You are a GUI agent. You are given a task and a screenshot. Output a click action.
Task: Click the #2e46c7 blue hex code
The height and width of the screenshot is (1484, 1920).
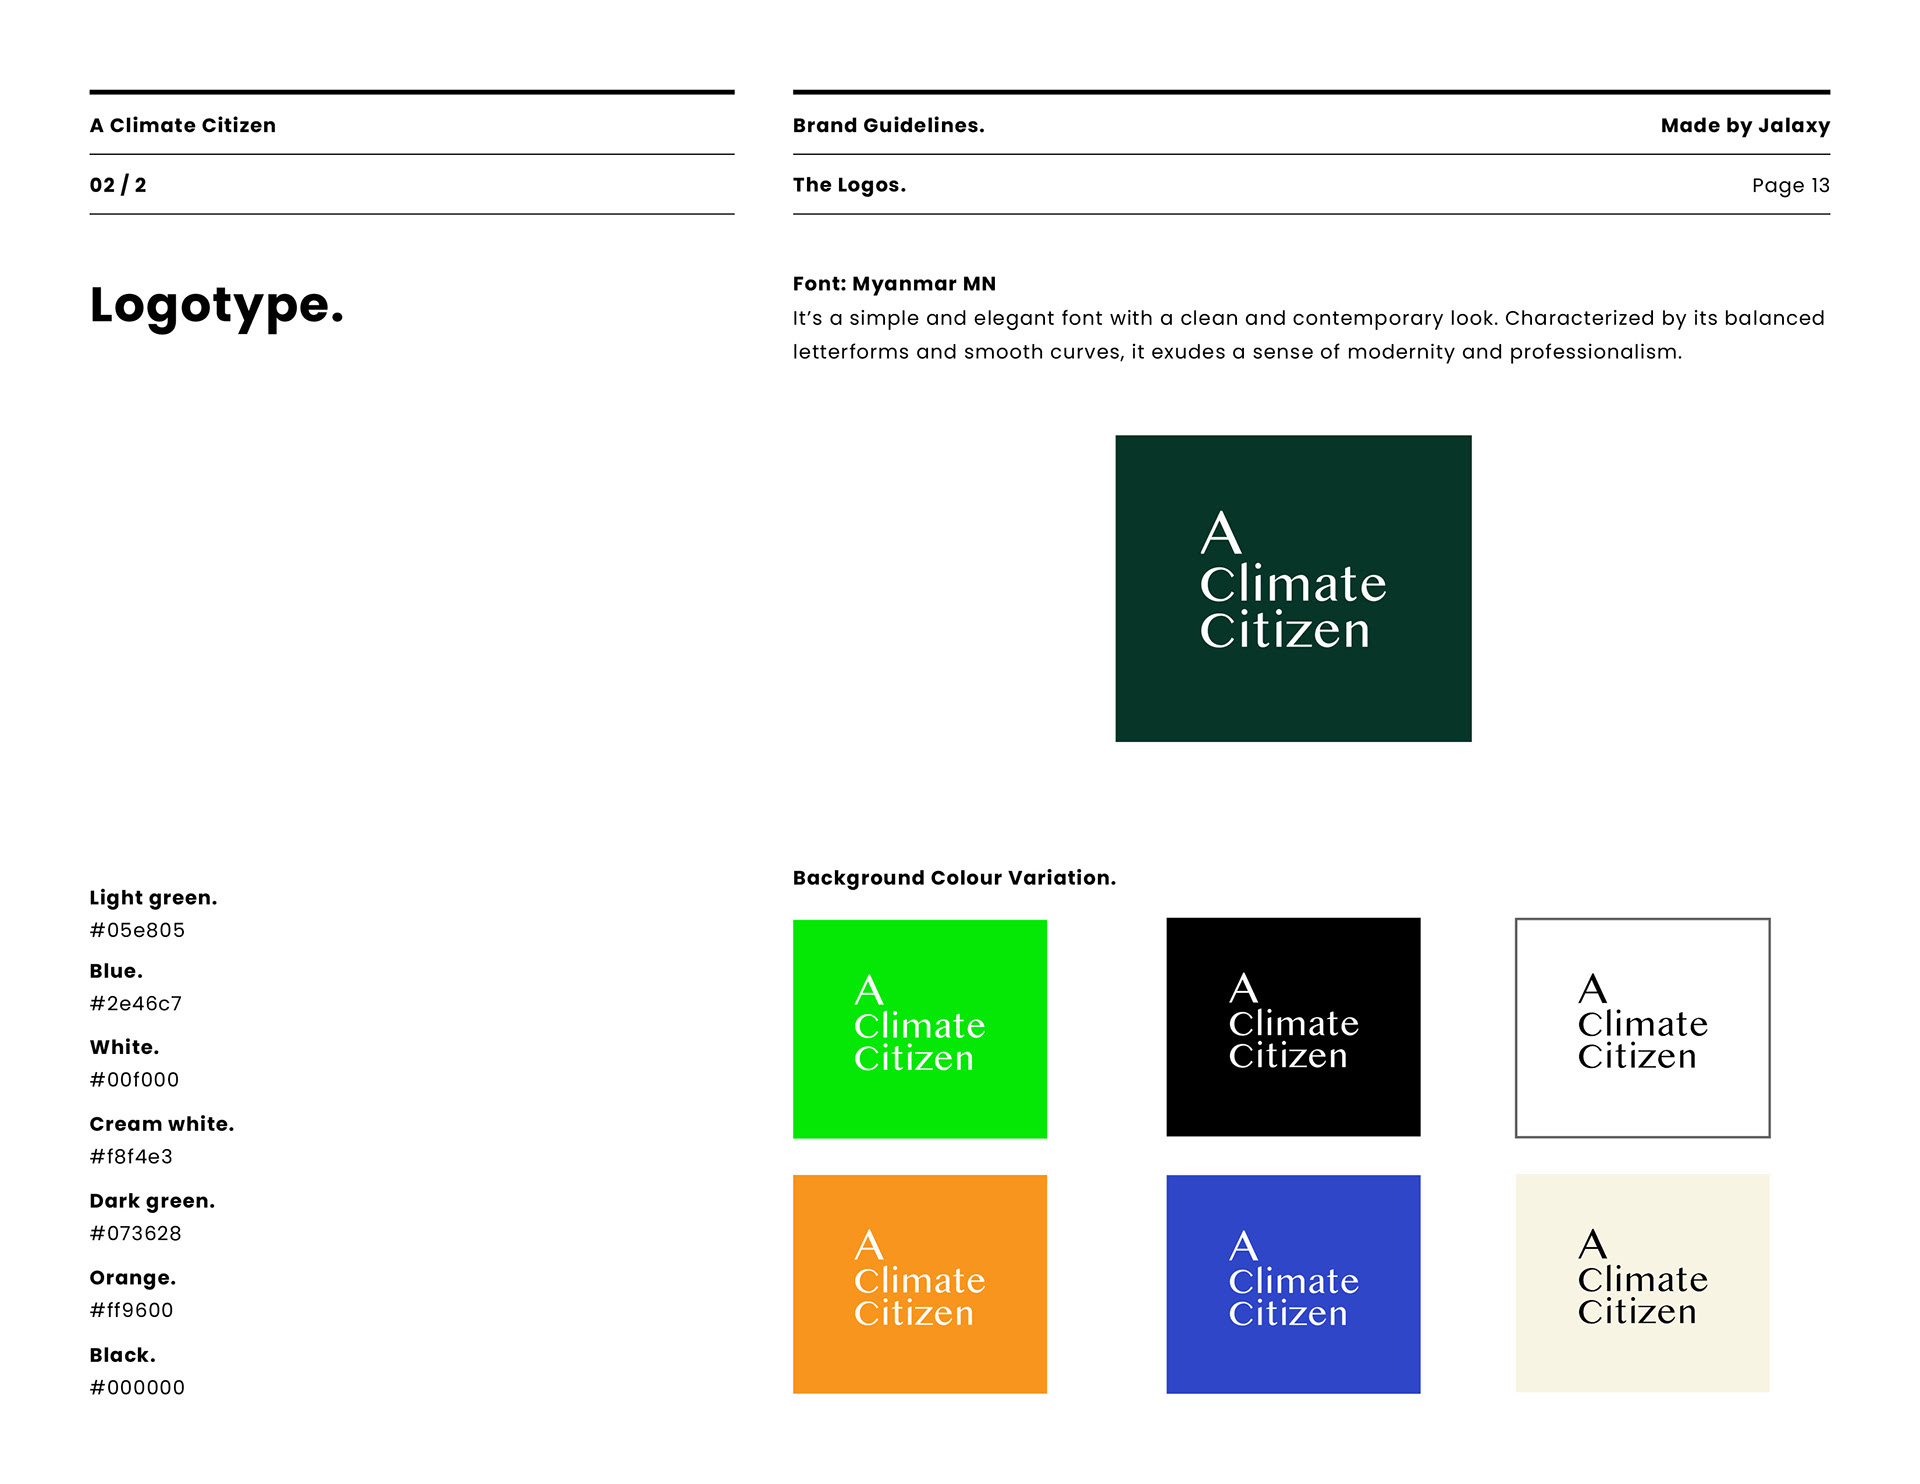[136, 1003]
